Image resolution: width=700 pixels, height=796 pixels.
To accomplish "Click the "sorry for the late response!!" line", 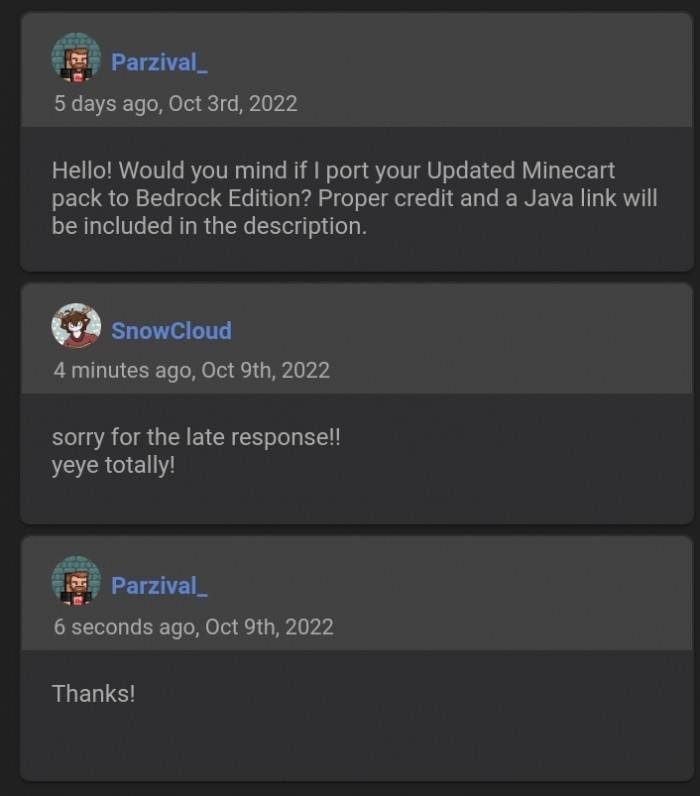I will point(196,438).
